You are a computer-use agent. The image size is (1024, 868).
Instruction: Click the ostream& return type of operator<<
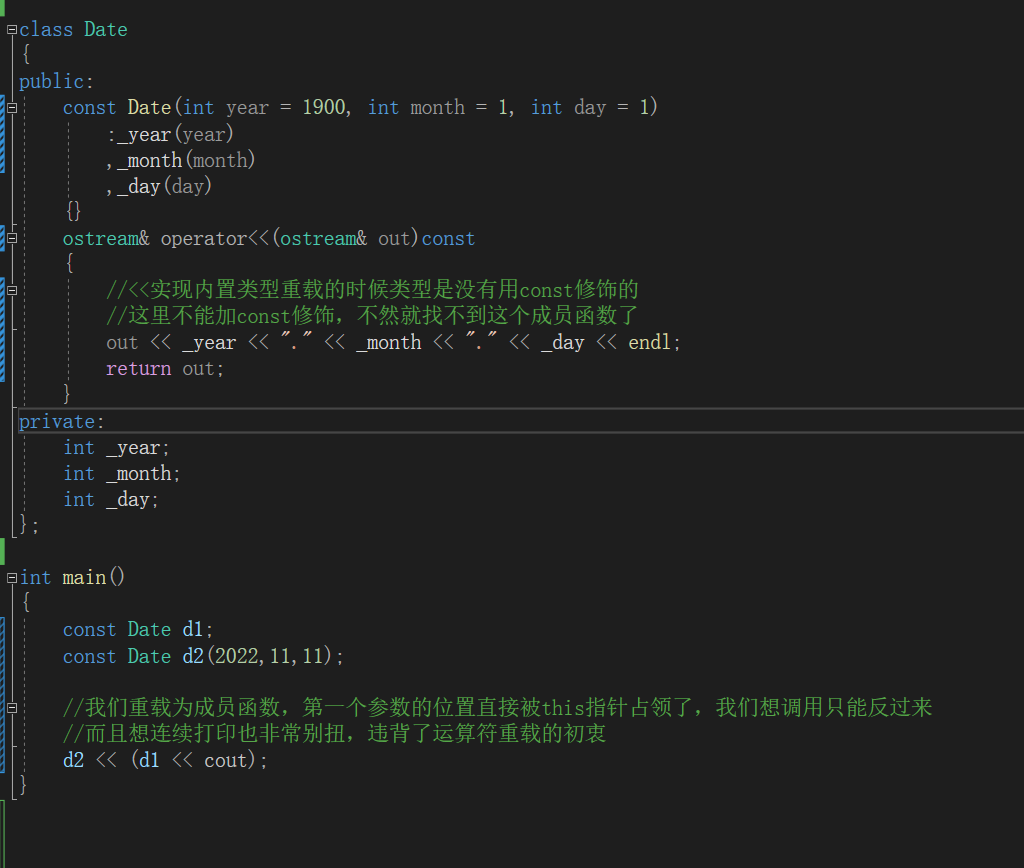tap(106, 238)
